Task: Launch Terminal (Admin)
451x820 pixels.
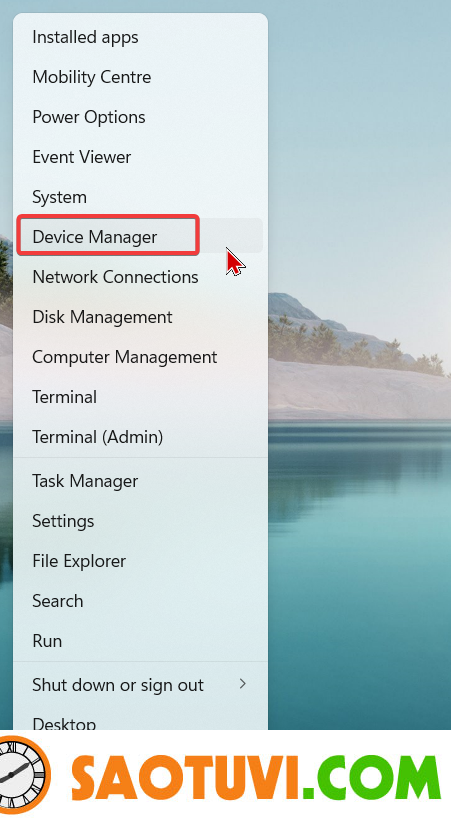Action: (x=140, y=437)
